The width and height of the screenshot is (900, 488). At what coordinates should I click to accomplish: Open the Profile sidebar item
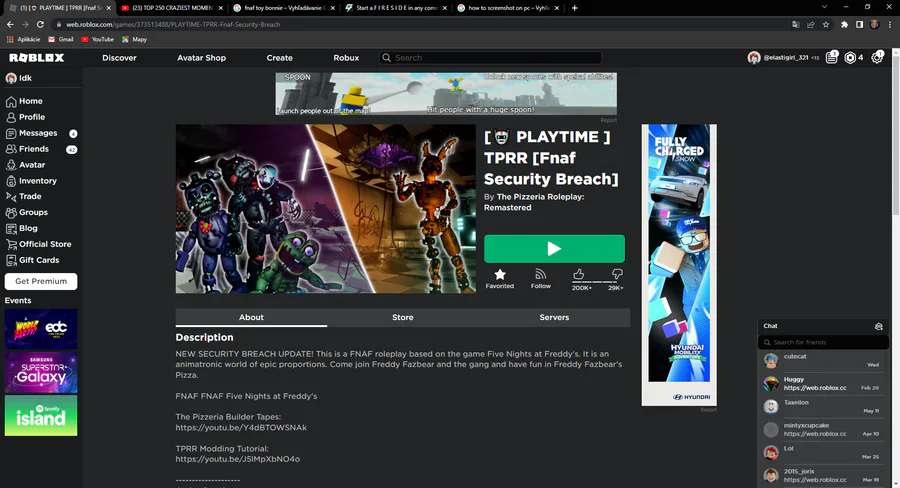click(25, 117)
